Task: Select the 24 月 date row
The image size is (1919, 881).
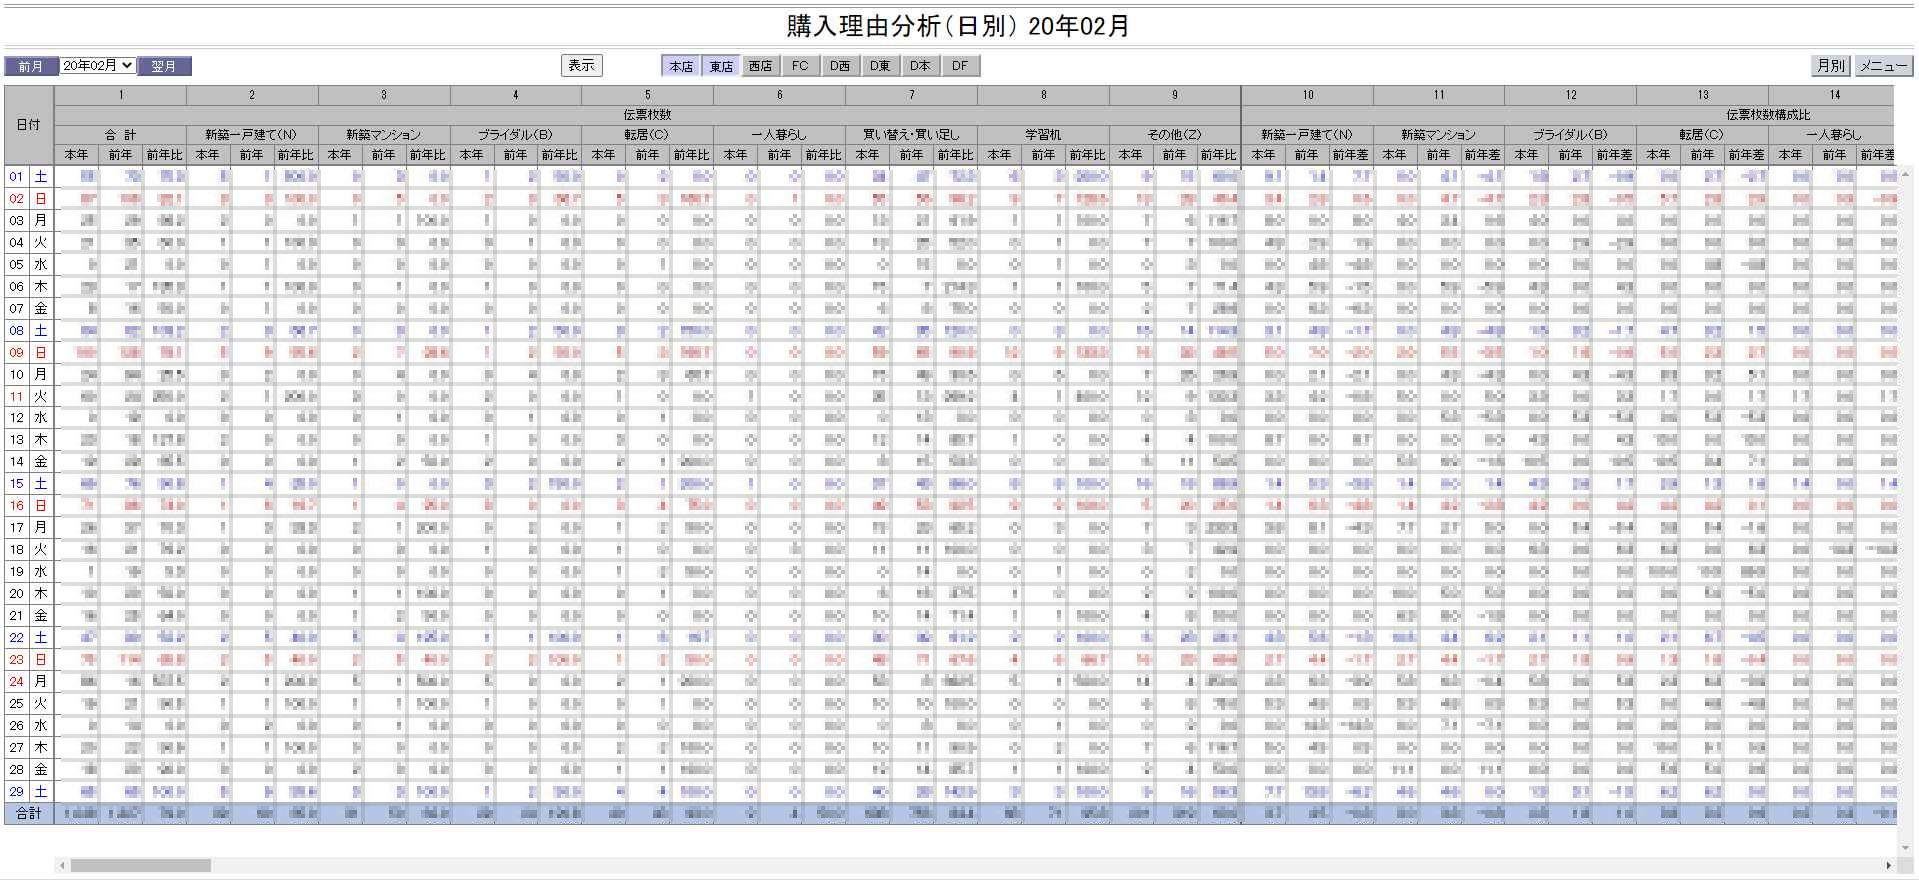Action: (x=29, y=682)
